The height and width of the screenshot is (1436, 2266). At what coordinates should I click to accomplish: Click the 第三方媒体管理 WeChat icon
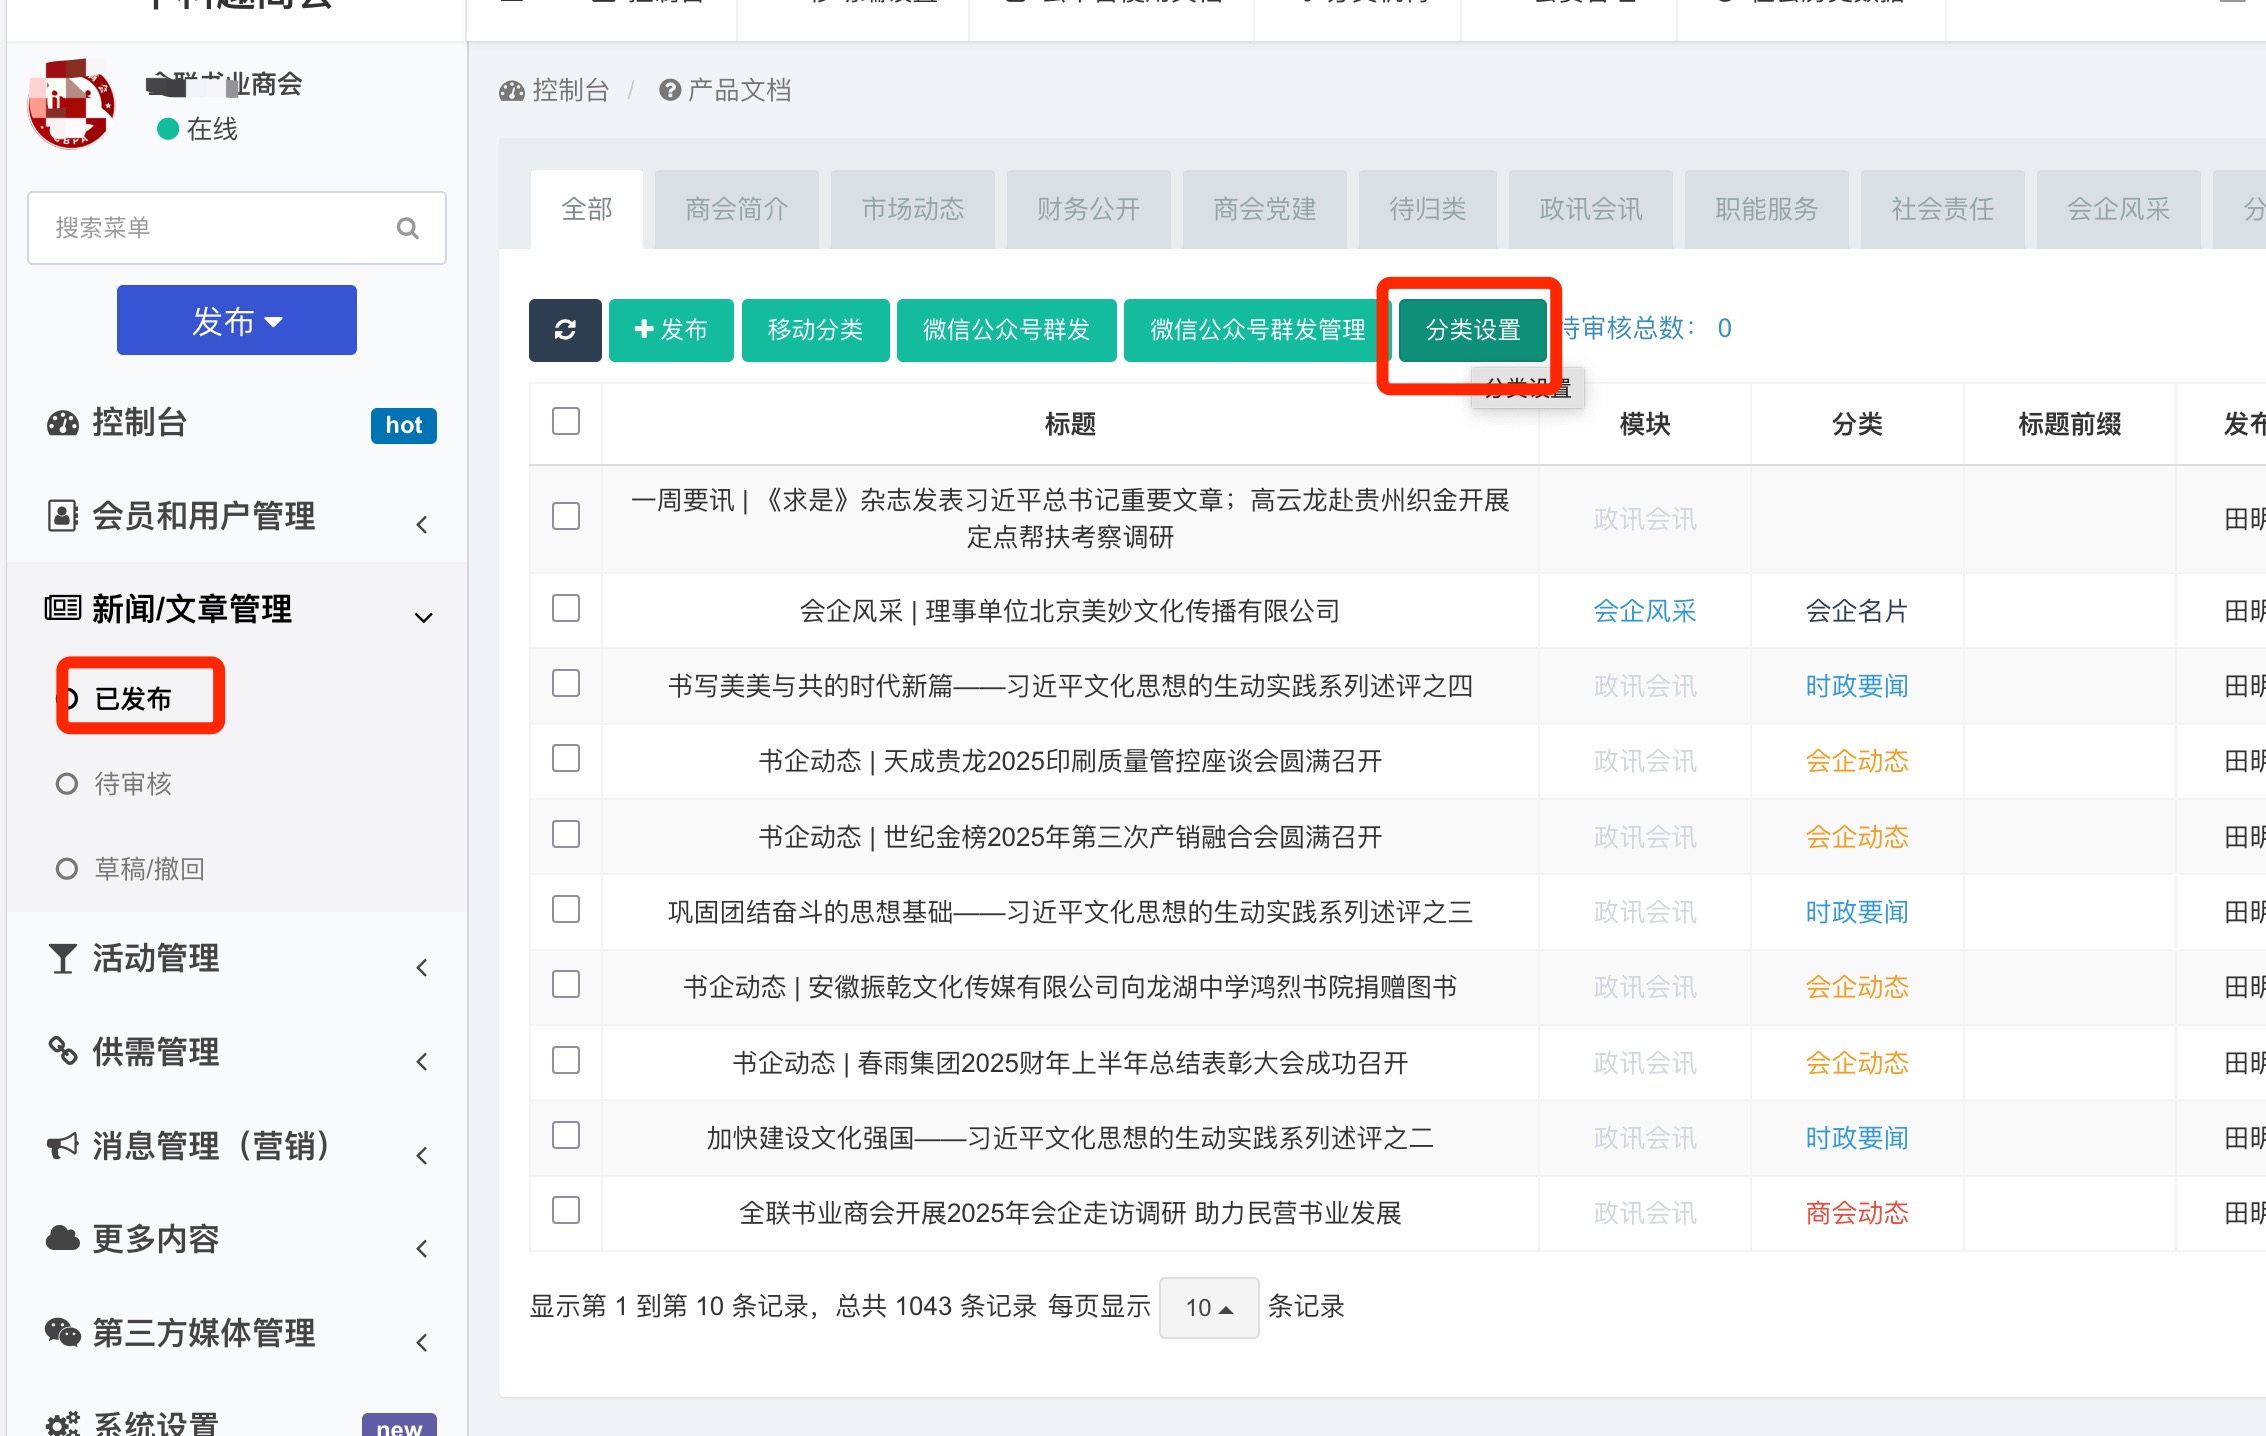[63, 1332]
